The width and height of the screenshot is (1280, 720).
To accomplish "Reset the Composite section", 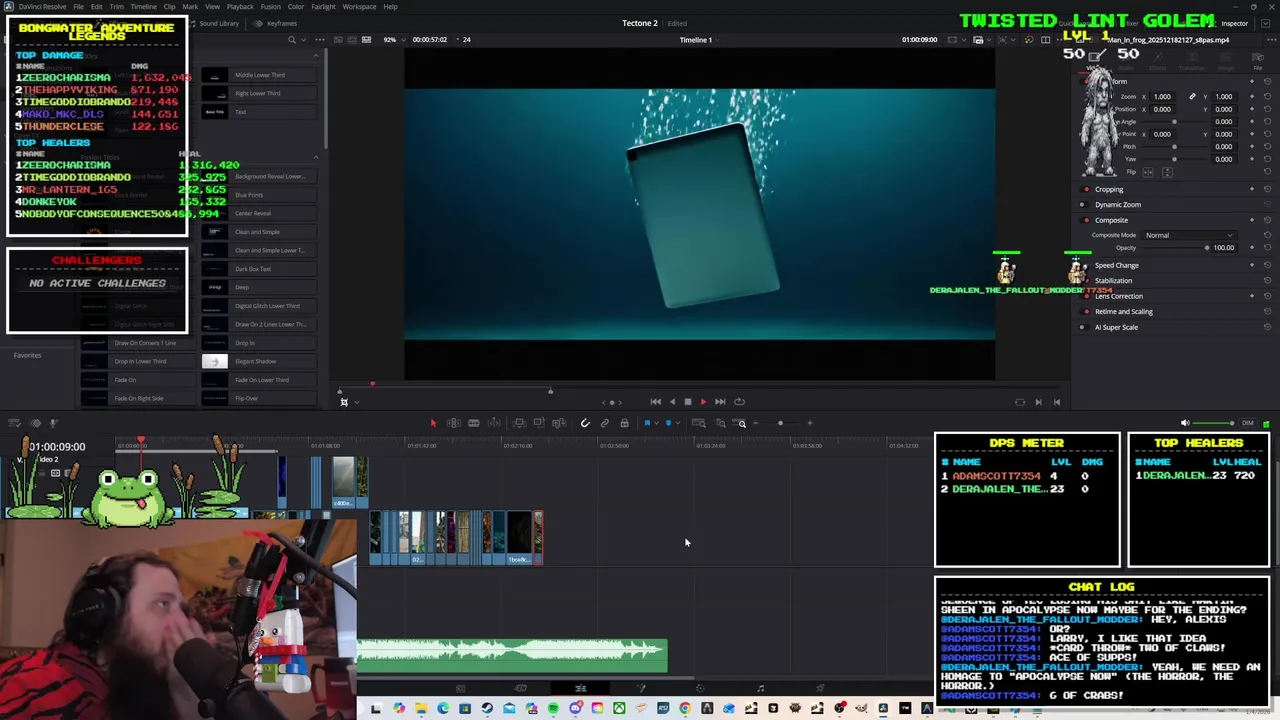I will tap(1267, 220).
